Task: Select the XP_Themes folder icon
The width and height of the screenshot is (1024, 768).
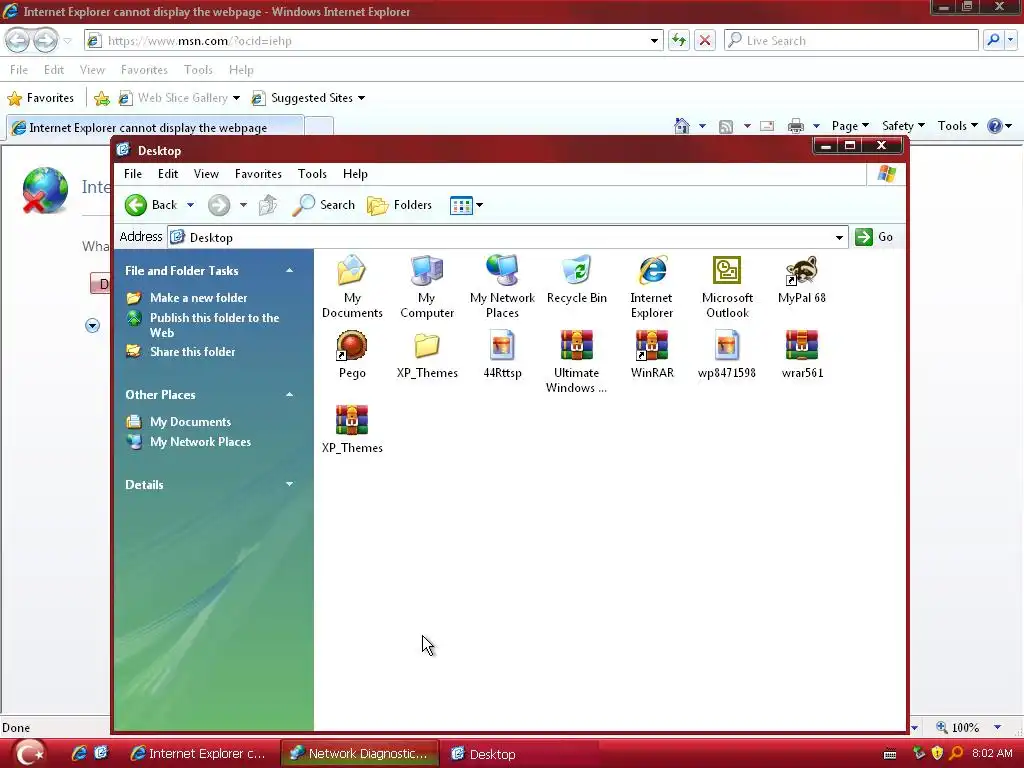Action: (x=427, y=345)
